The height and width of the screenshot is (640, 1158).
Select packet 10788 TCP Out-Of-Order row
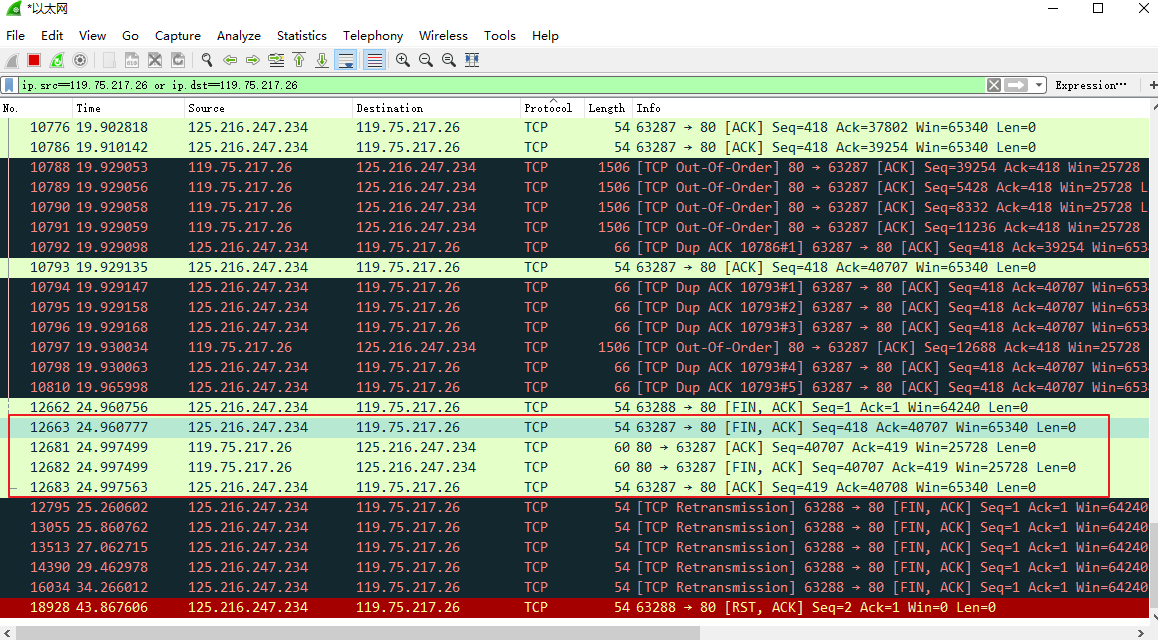pos(575,168)
